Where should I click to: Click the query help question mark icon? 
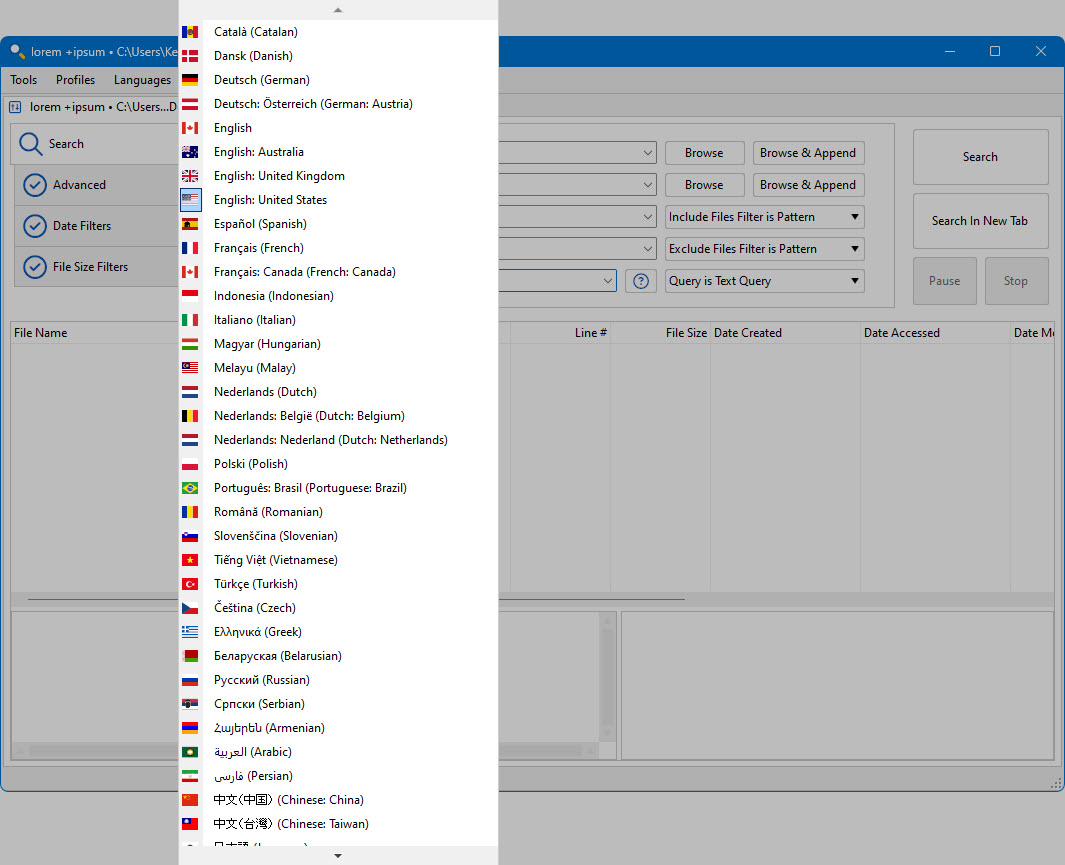(640, 281)
